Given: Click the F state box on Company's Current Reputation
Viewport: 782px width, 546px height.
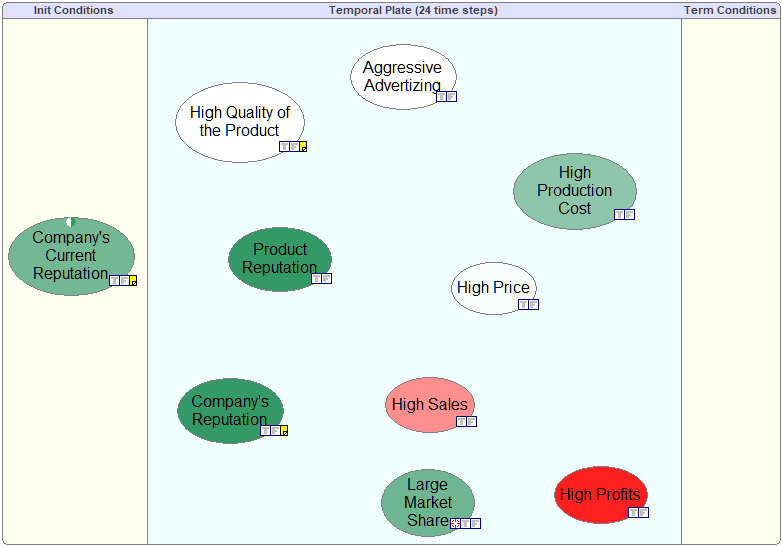Looking at the screenshot, I should (125, 281).
